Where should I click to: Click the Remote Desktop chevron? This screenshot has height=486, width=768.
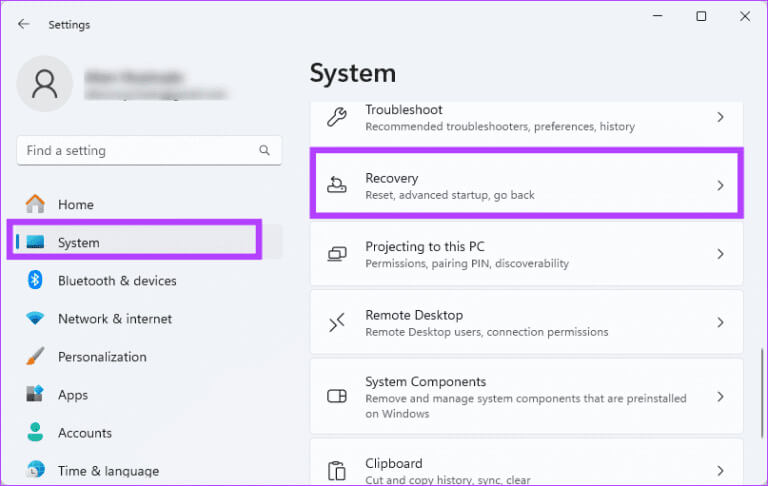[720, 322]
